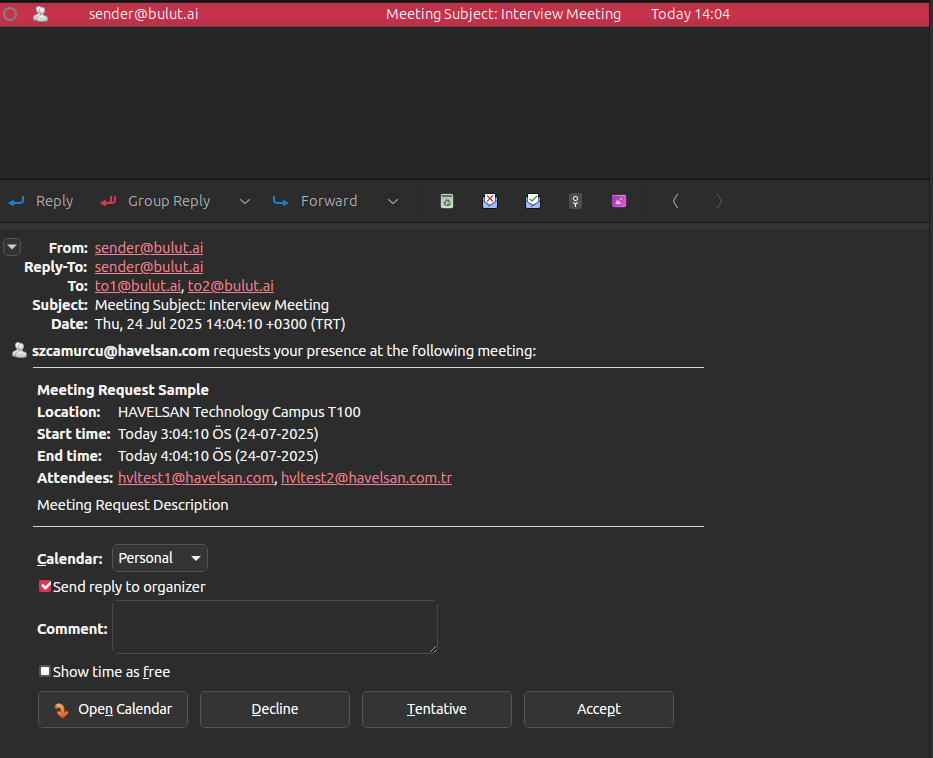Click into the Comment text box
Viewport: 933px width, 758px height.
pos(275,627)
